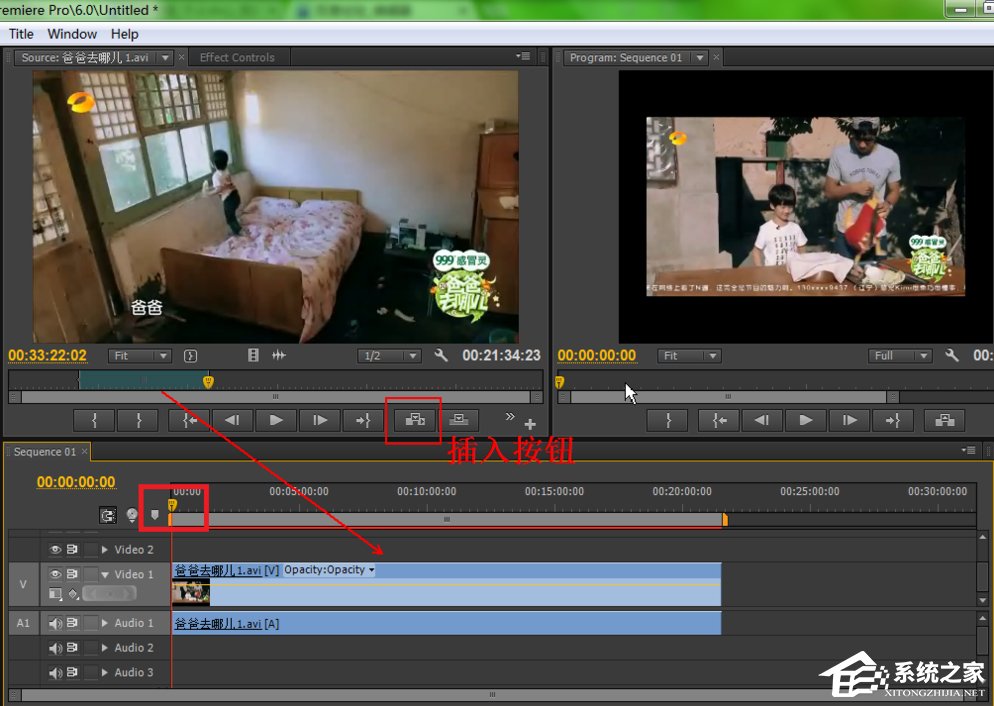
Task: Enable Snap in the timeline
Action: point(108,515)
